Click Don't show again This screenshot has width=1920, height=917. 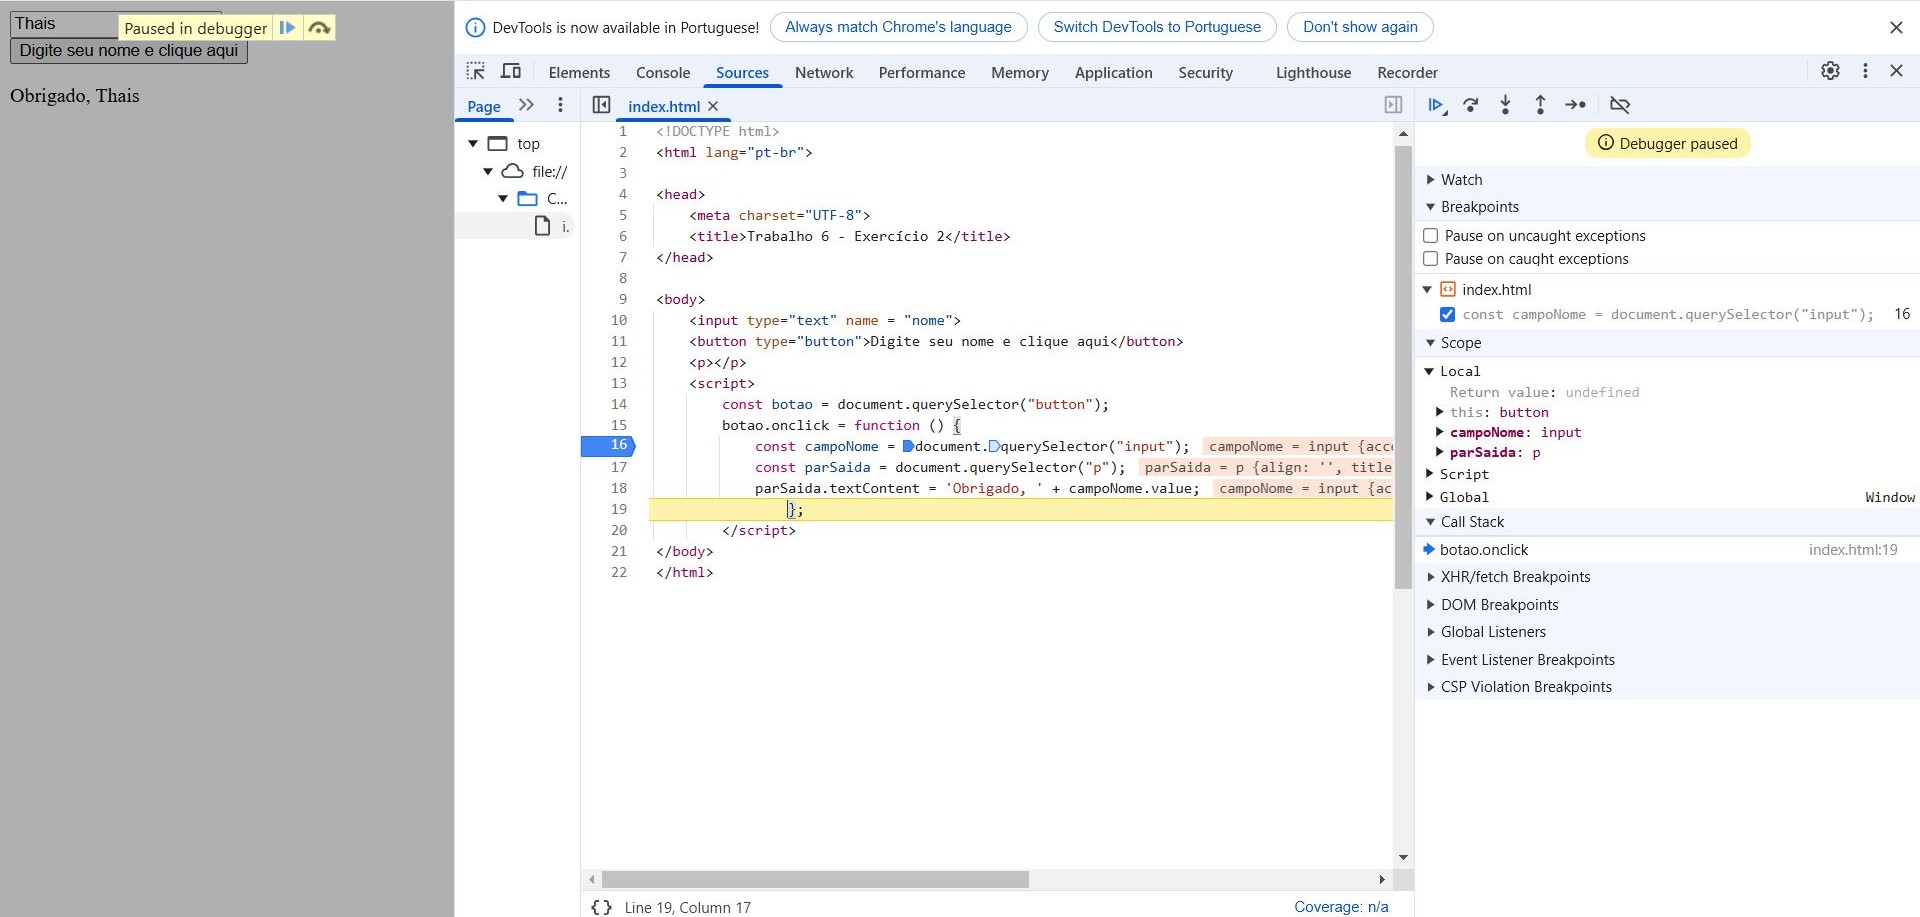click(x=1360, y=27)
